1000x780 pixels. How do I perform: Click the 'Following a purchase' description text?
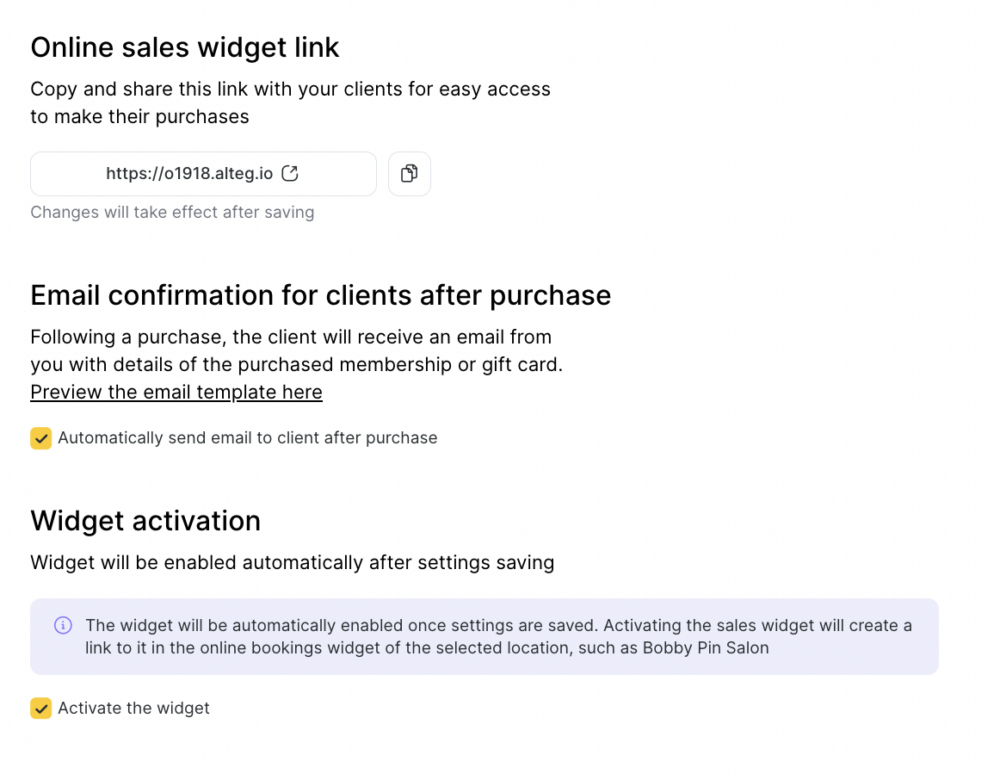(297, 351)
